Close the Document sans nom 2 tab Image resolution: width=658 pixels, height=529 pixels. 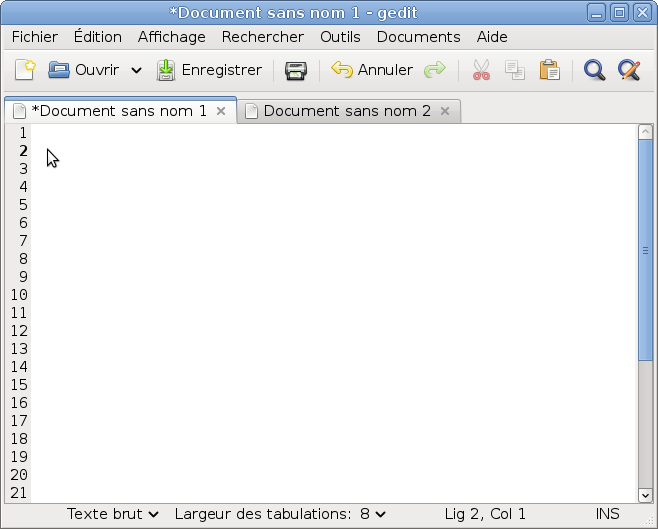pyautogui.click(x=445, y=111)
